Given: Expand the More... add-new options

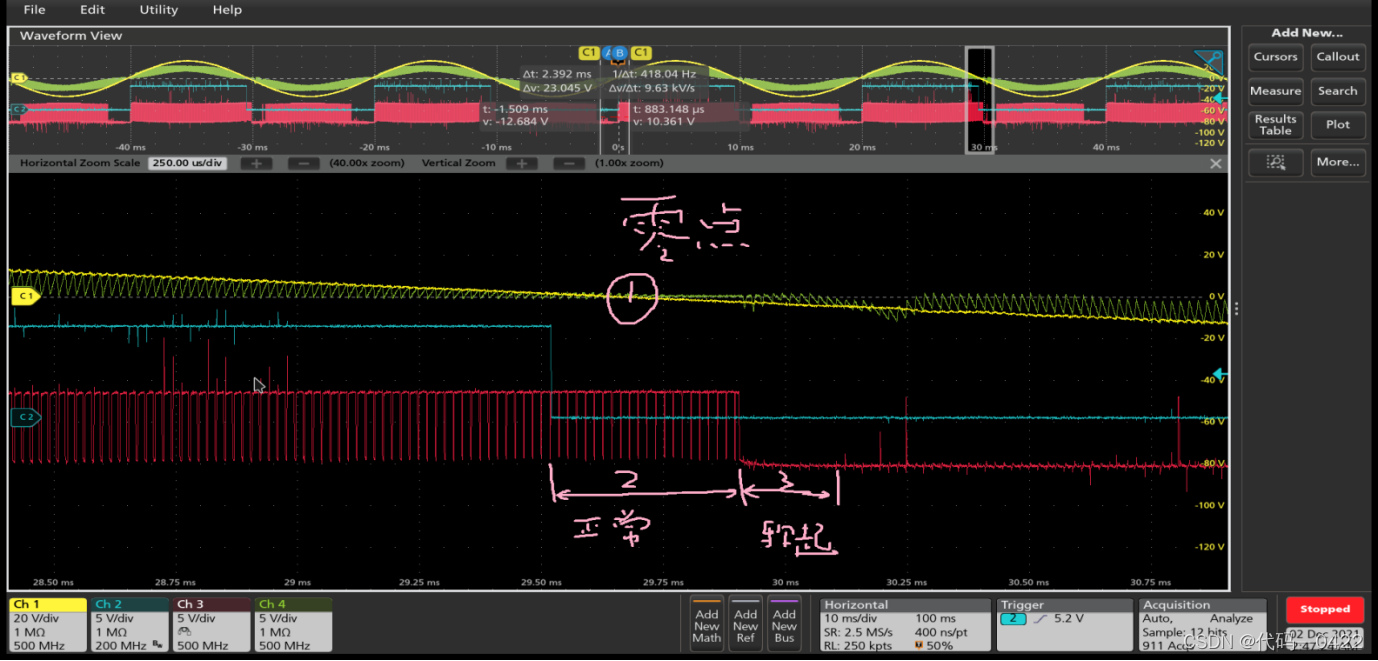Looking at the screenshot, I should point(1337,162).
